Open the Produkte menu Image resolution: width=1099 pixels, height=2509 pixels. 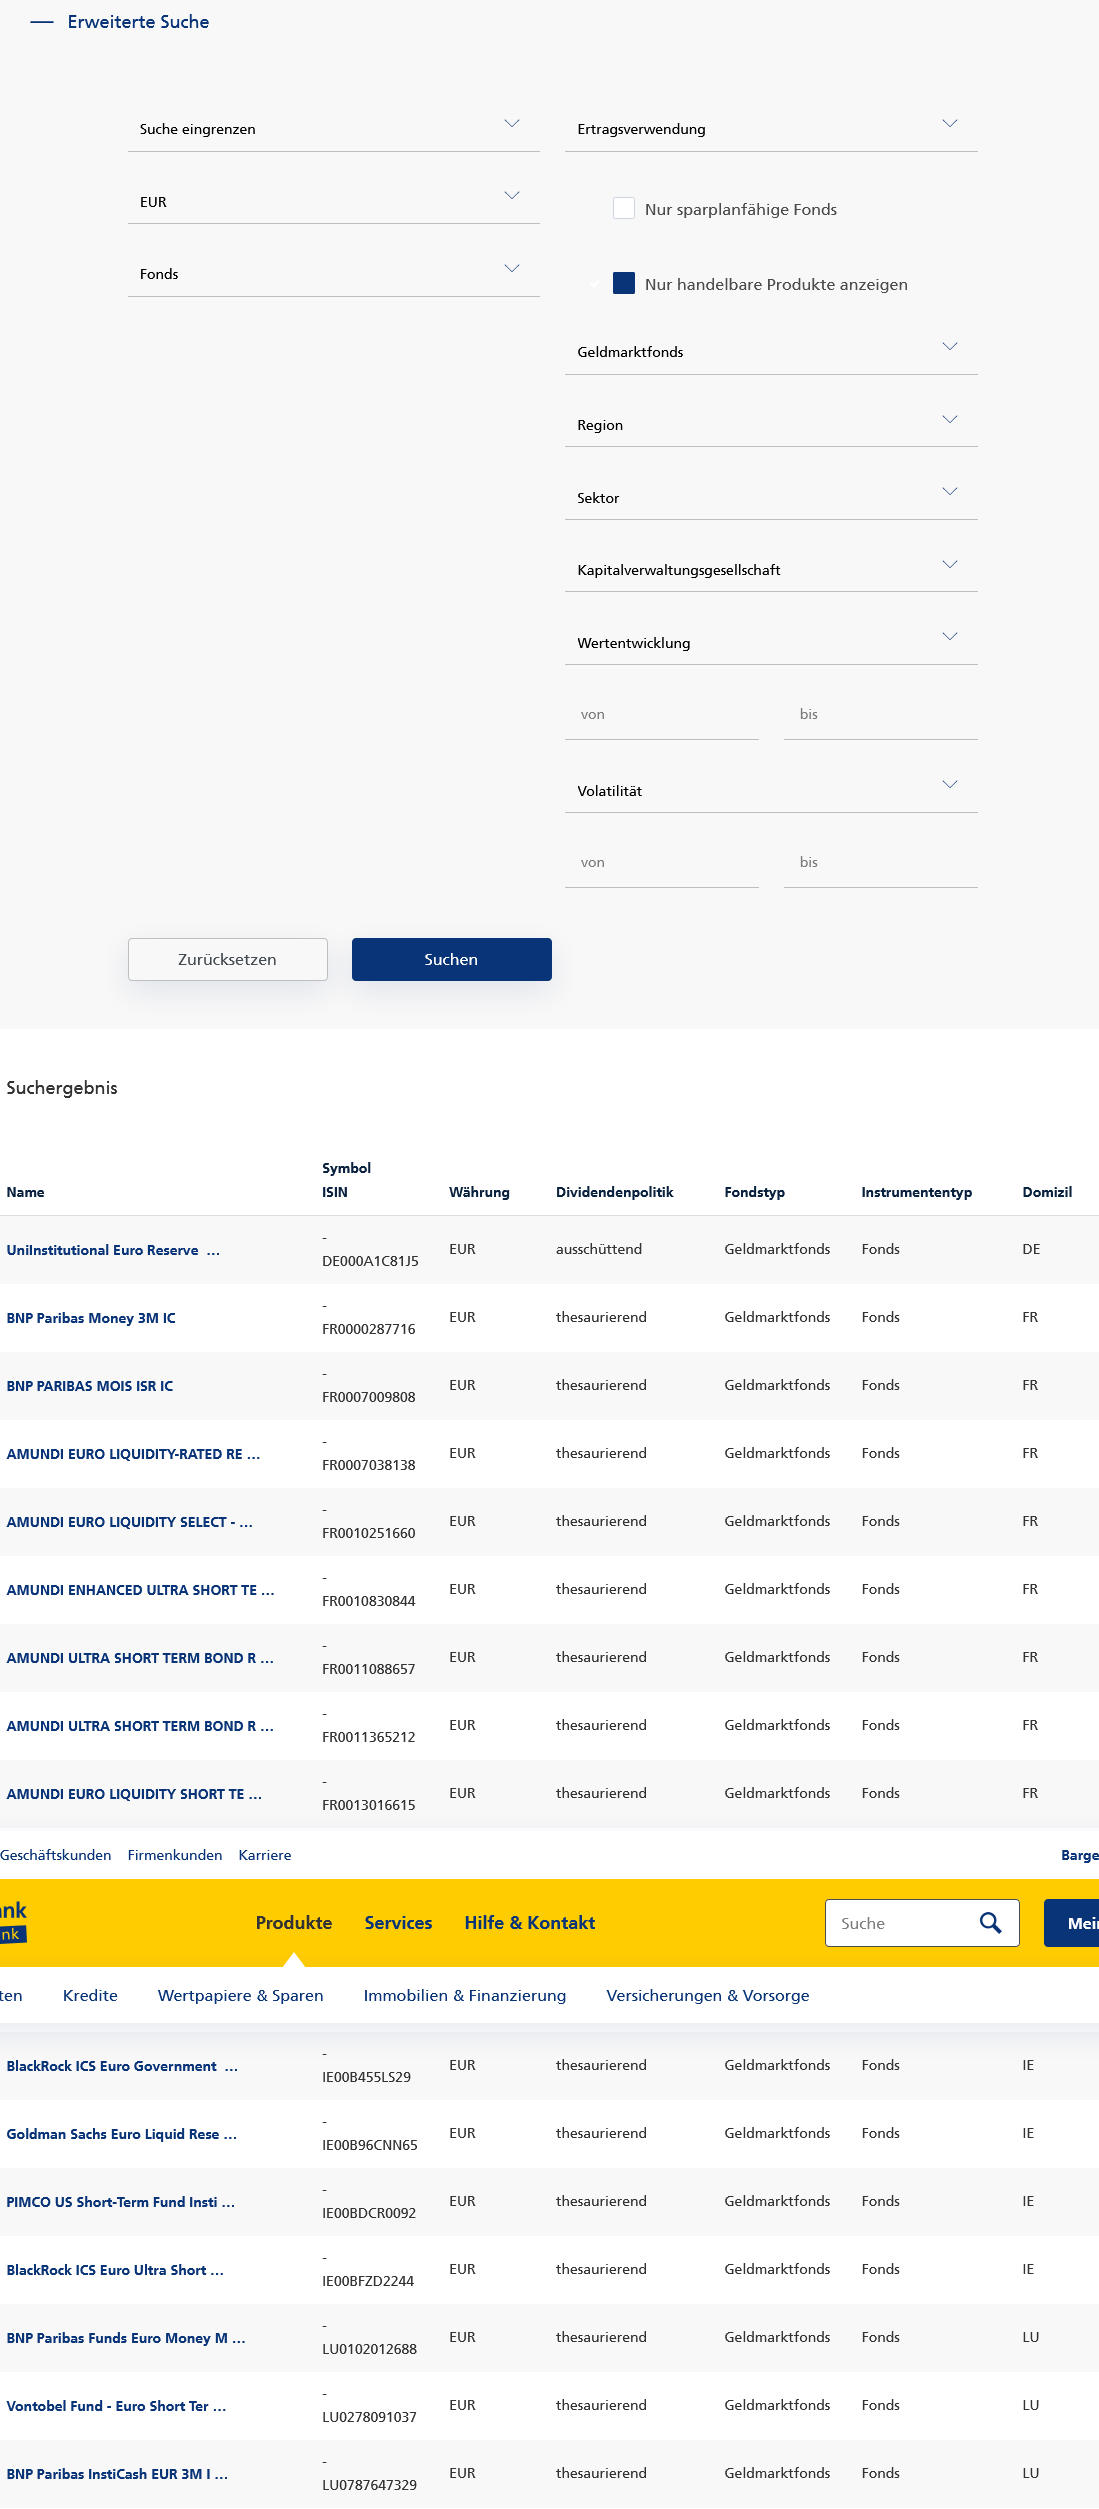point(294,1923)
